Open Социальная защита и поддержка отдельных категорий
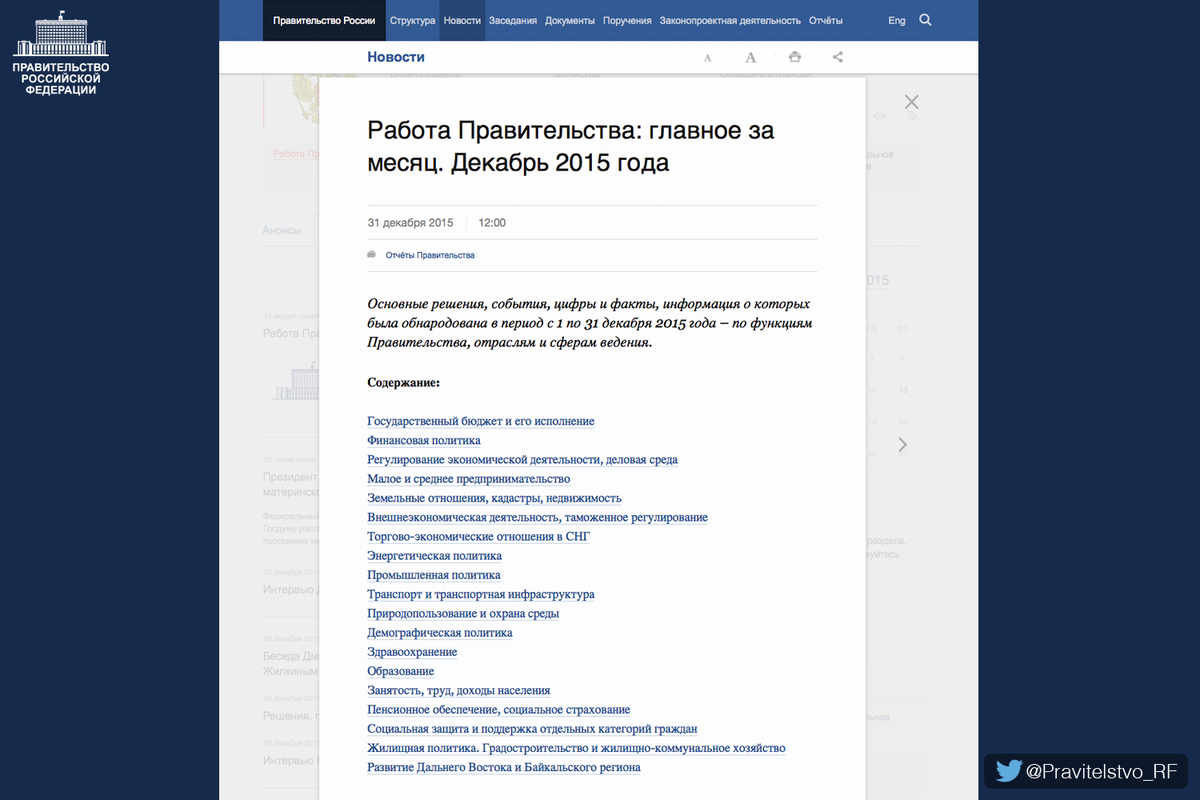The width and height of the screenshot is (1200, 800). point(532,729)
